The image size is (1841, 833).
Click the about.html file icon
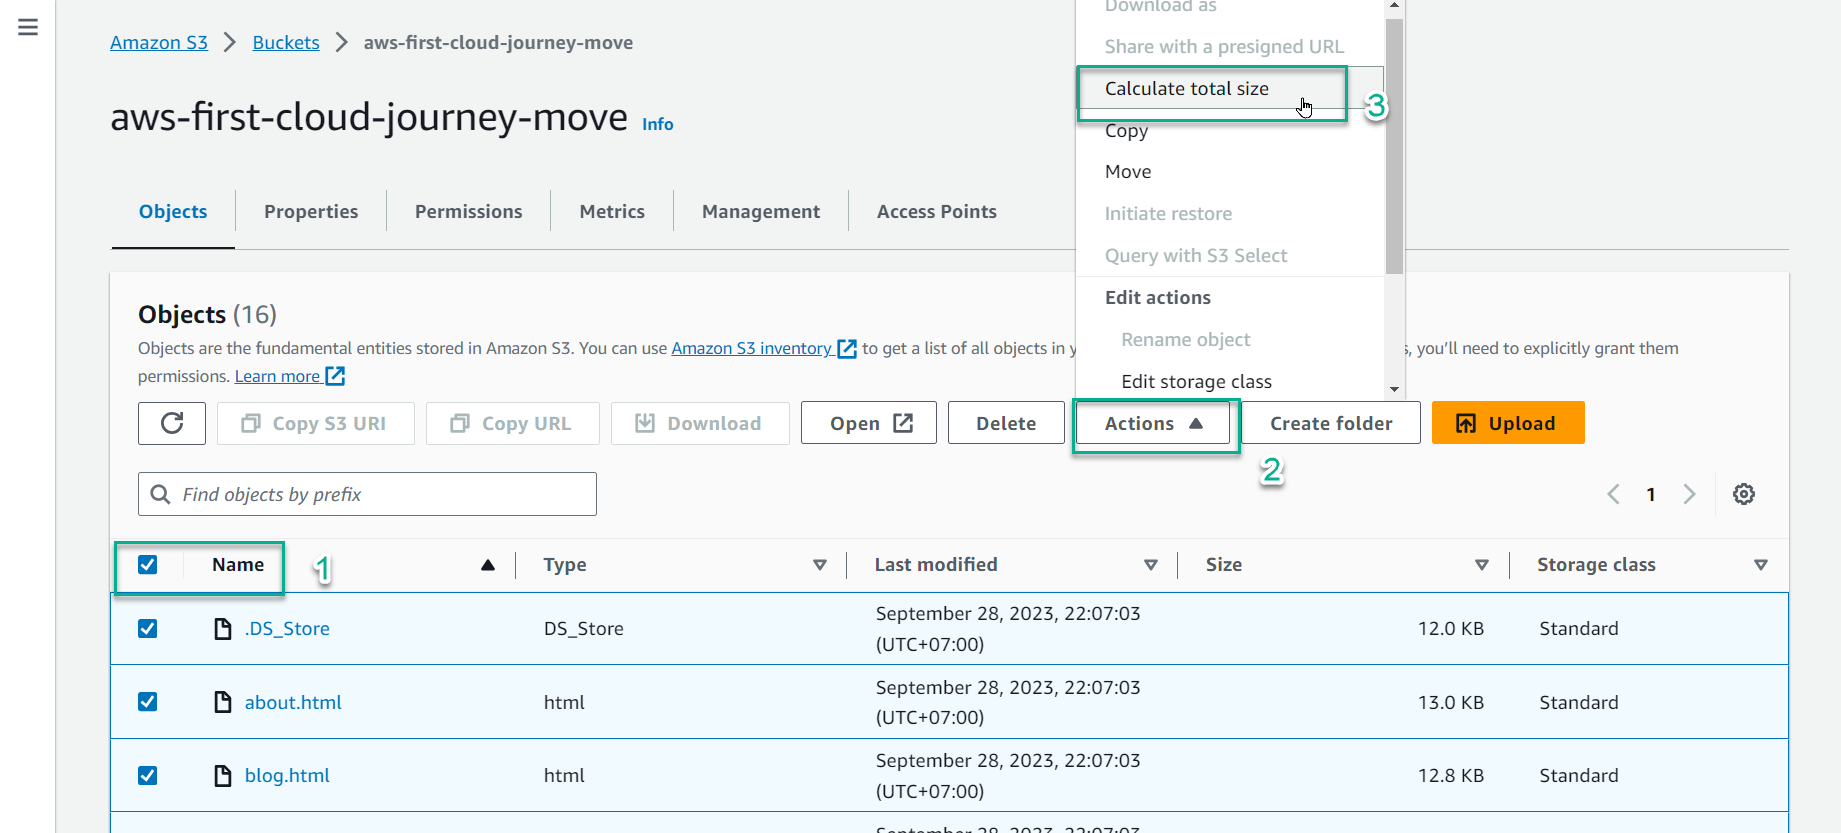click(x=223, y=702)
